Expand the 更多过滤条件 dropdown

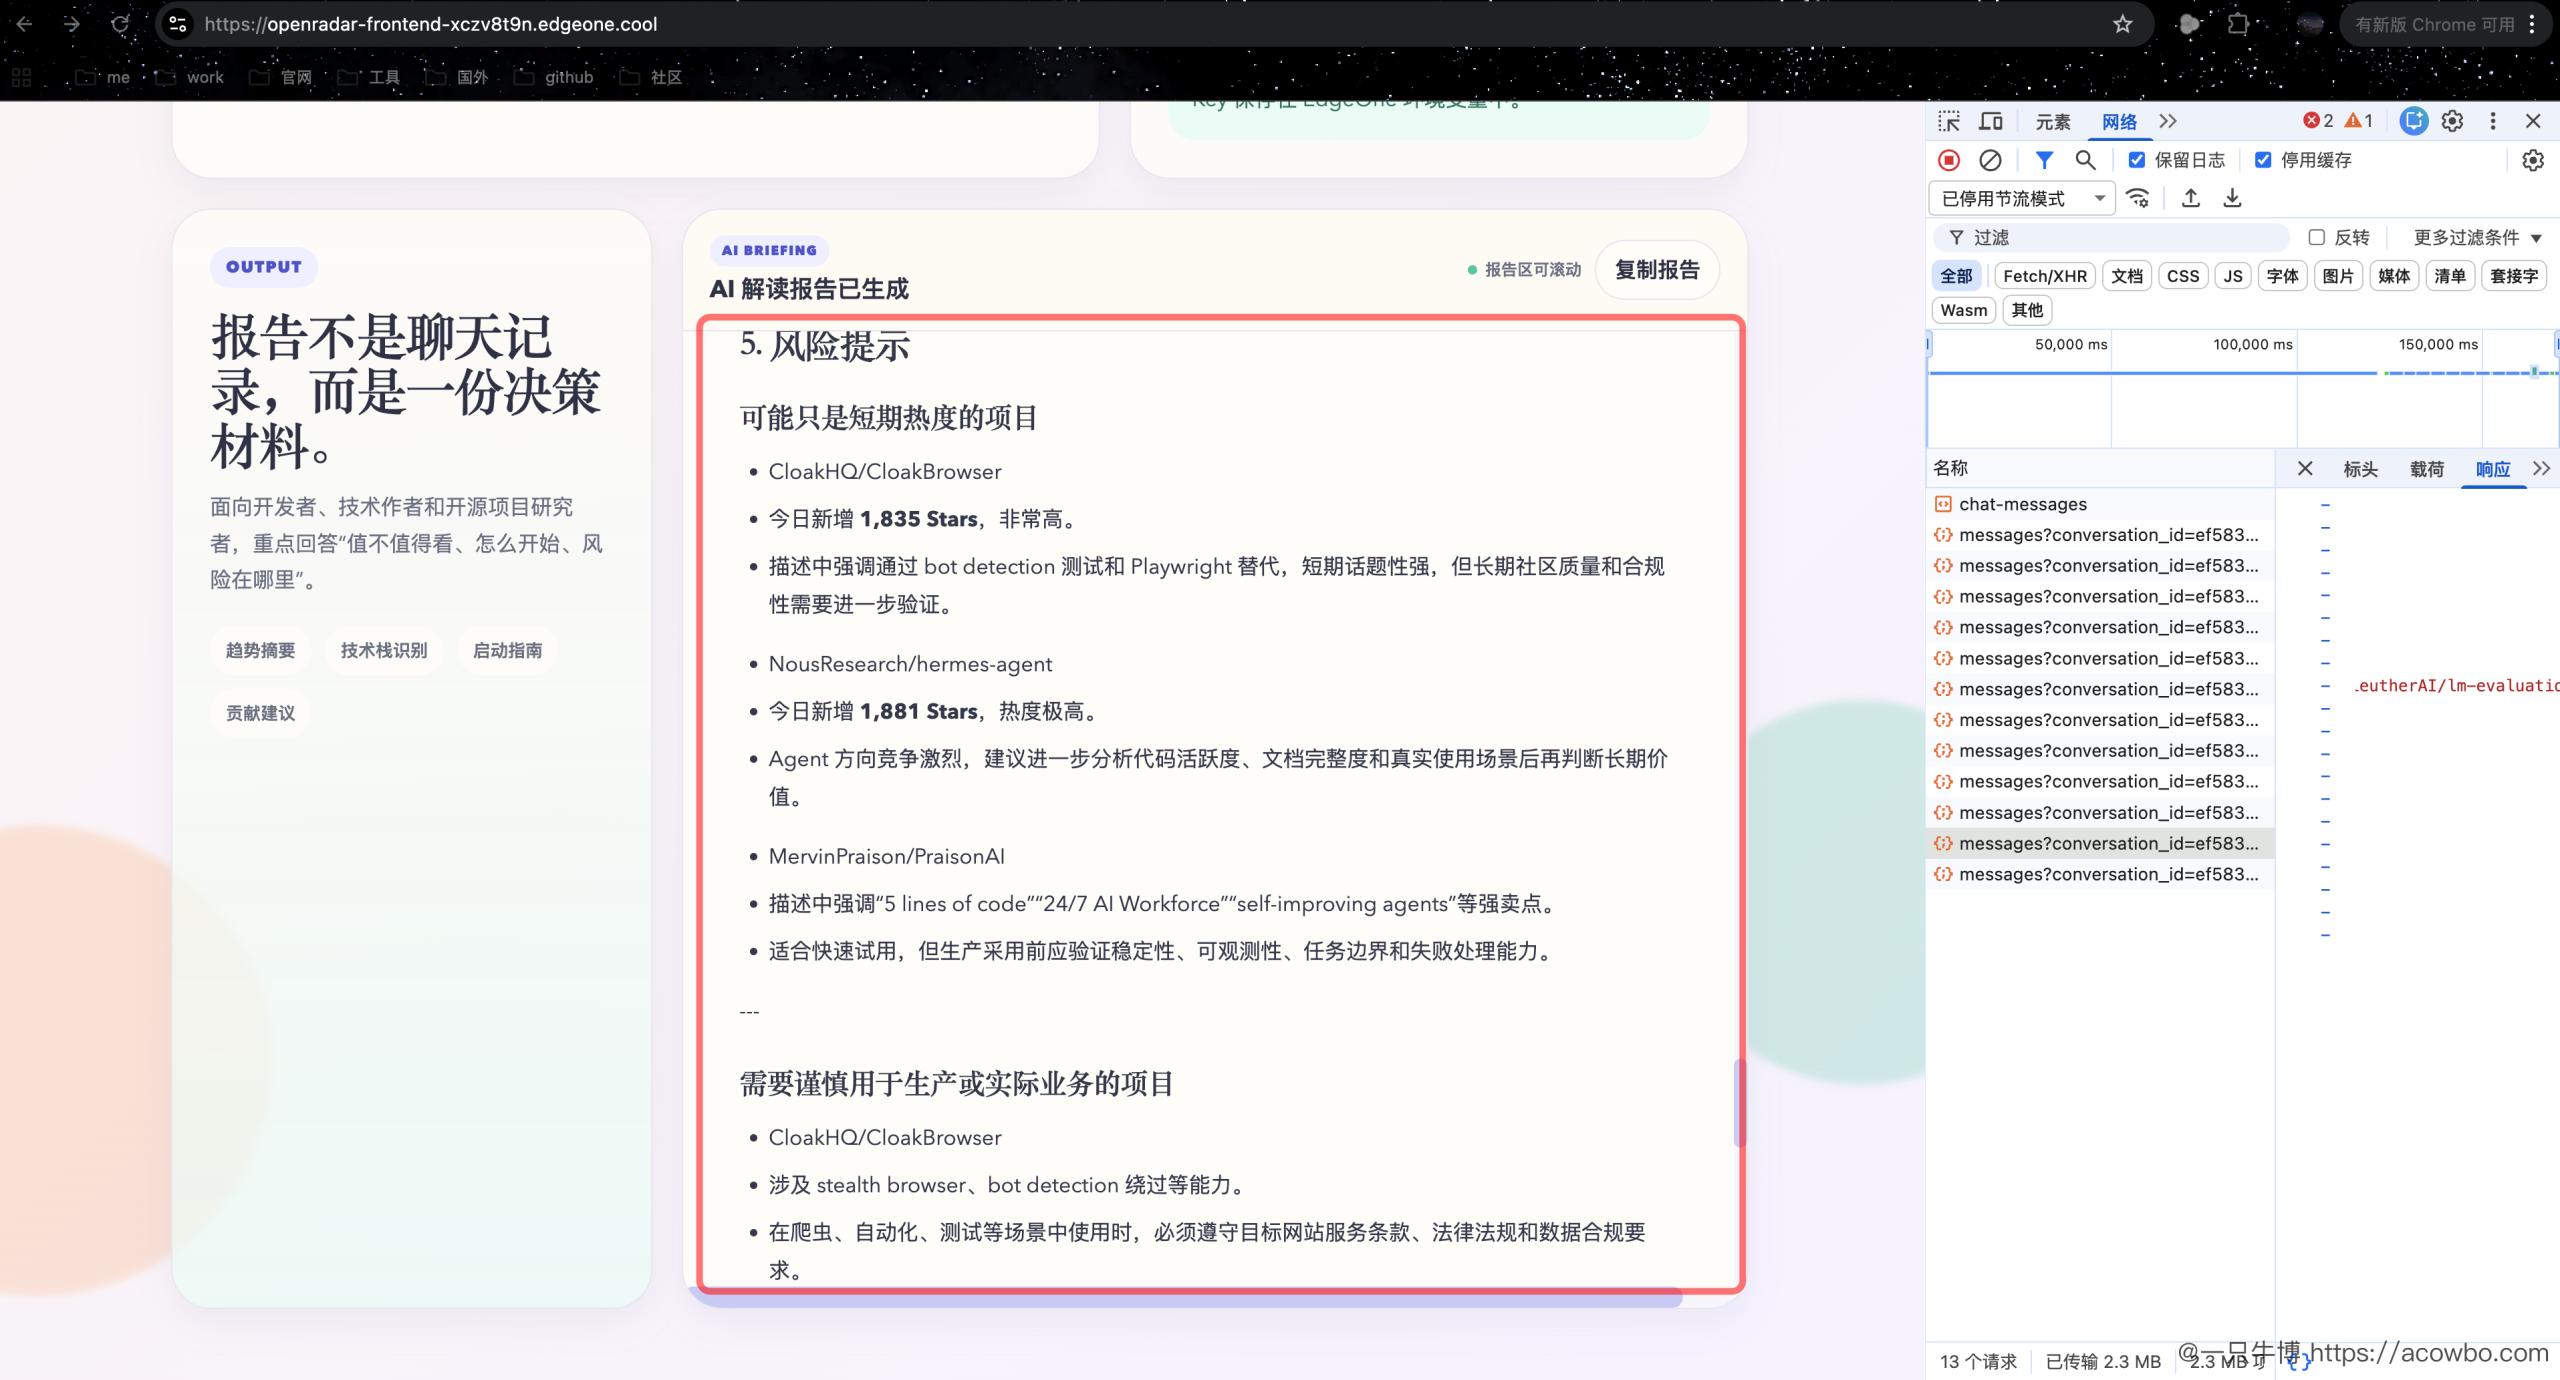(2477, 237)
